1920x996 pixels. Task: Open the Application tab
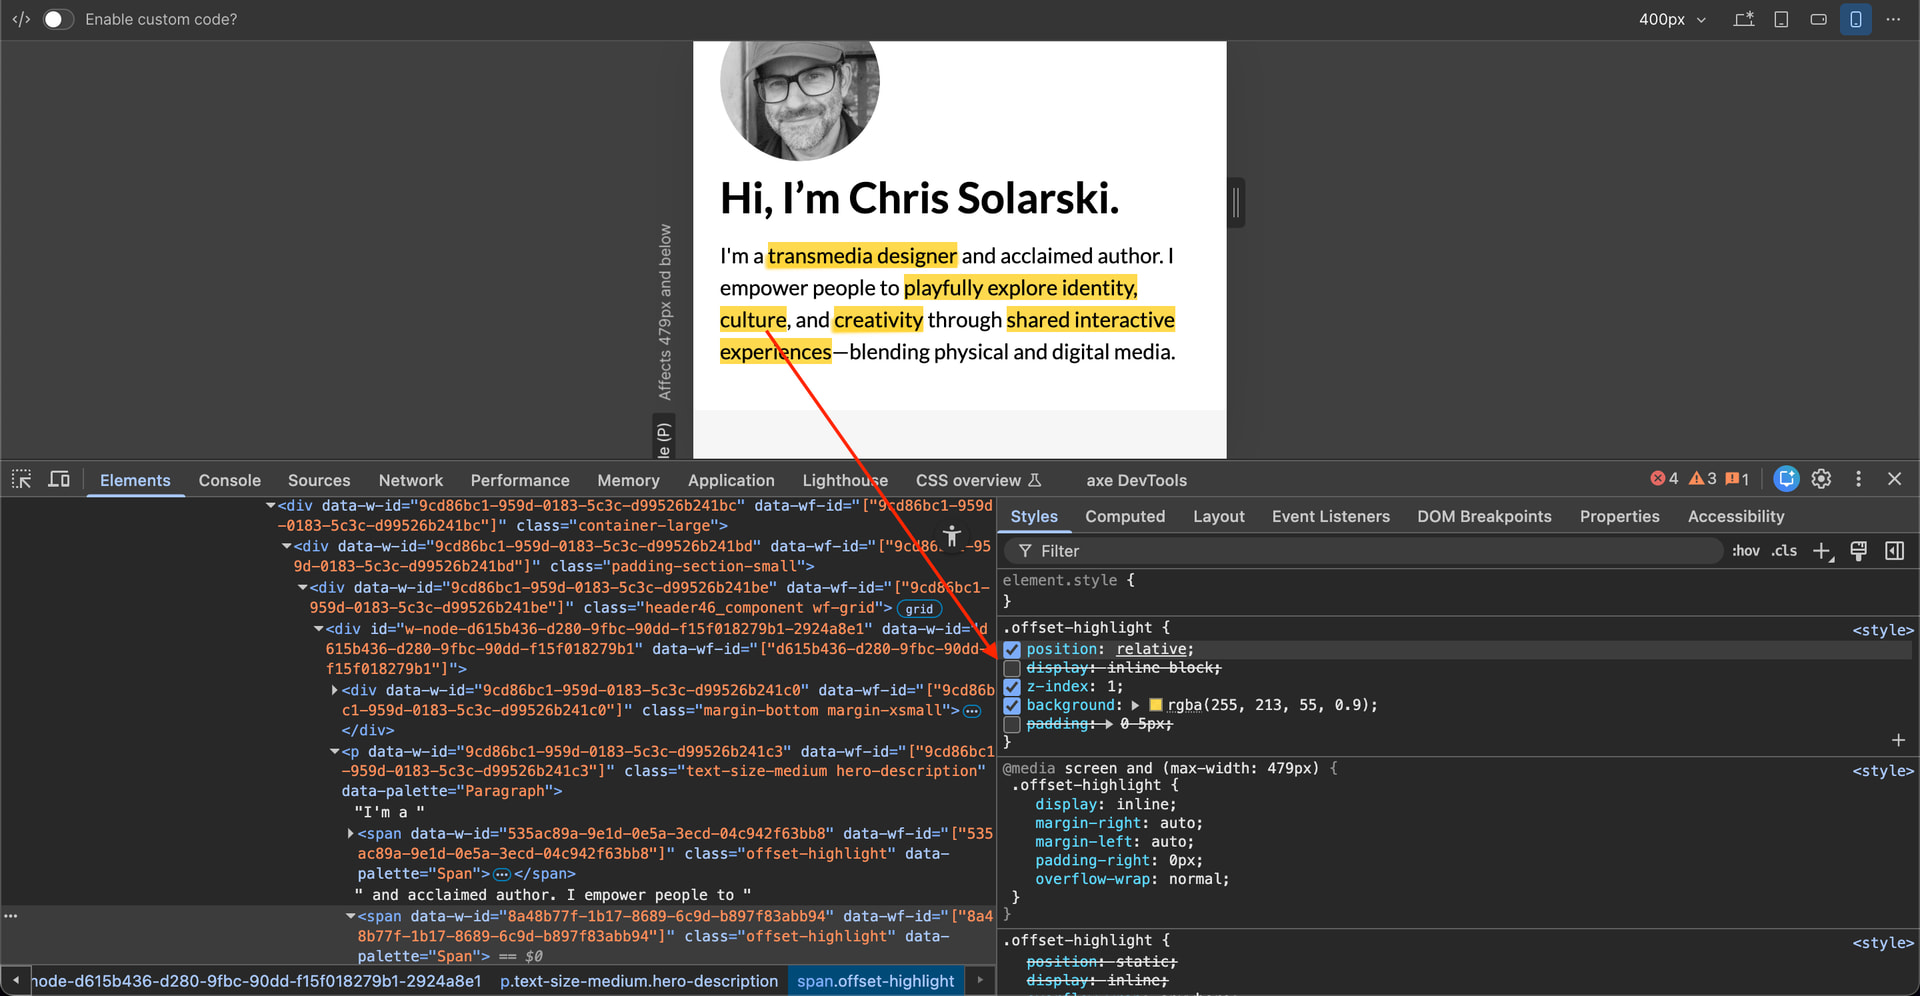coord(731,481)
